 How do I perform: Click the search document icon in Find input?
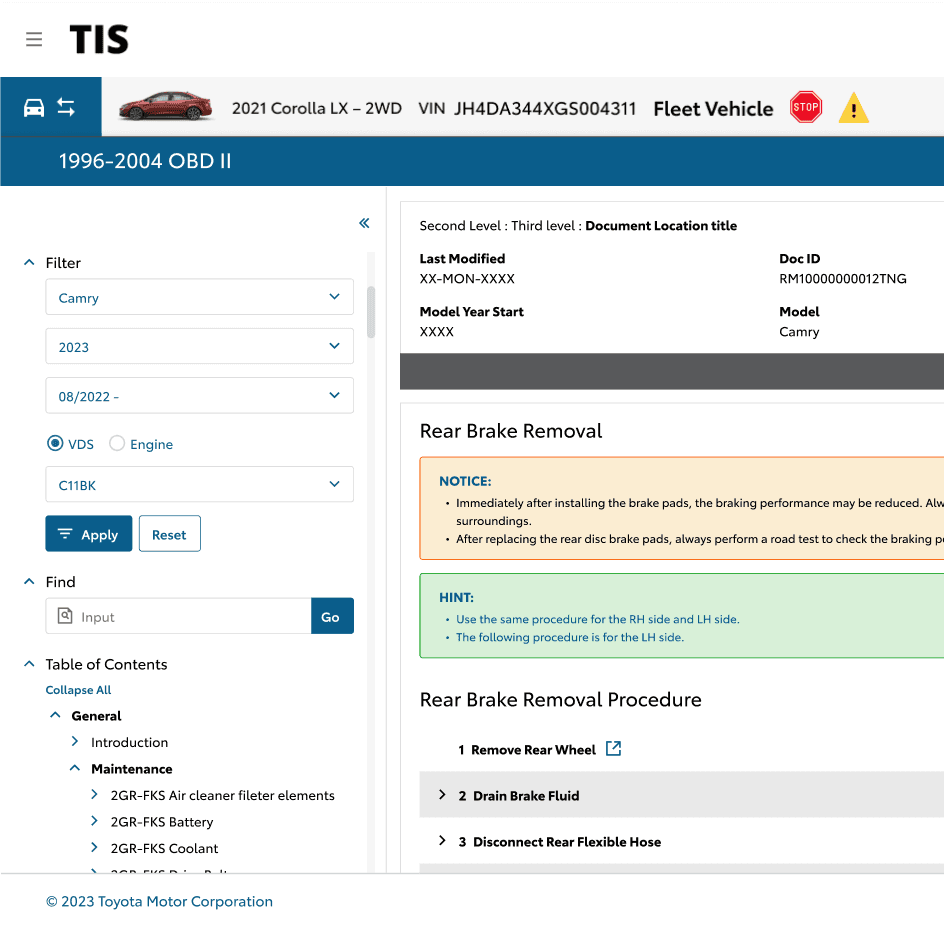[x=65, y=616]
